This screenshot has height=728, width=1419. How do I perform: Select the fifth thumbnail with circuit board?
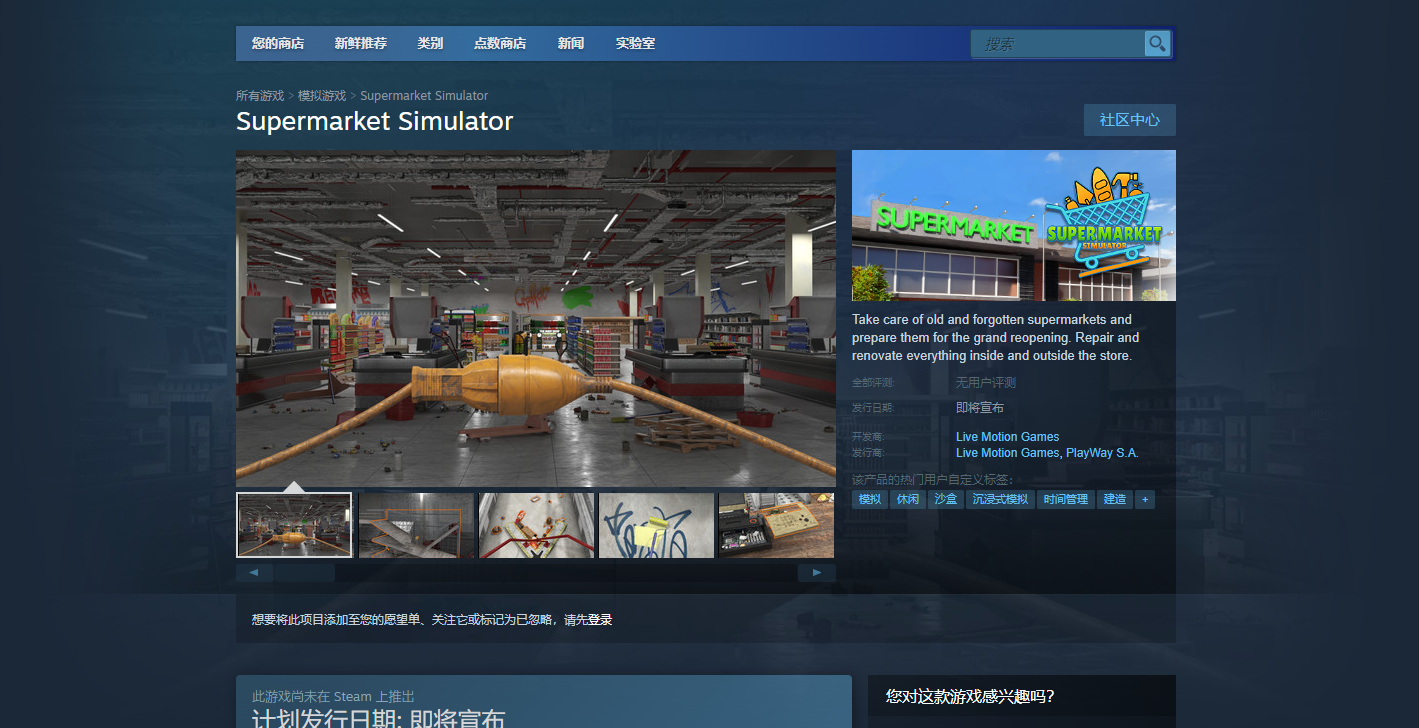(776, 525)
